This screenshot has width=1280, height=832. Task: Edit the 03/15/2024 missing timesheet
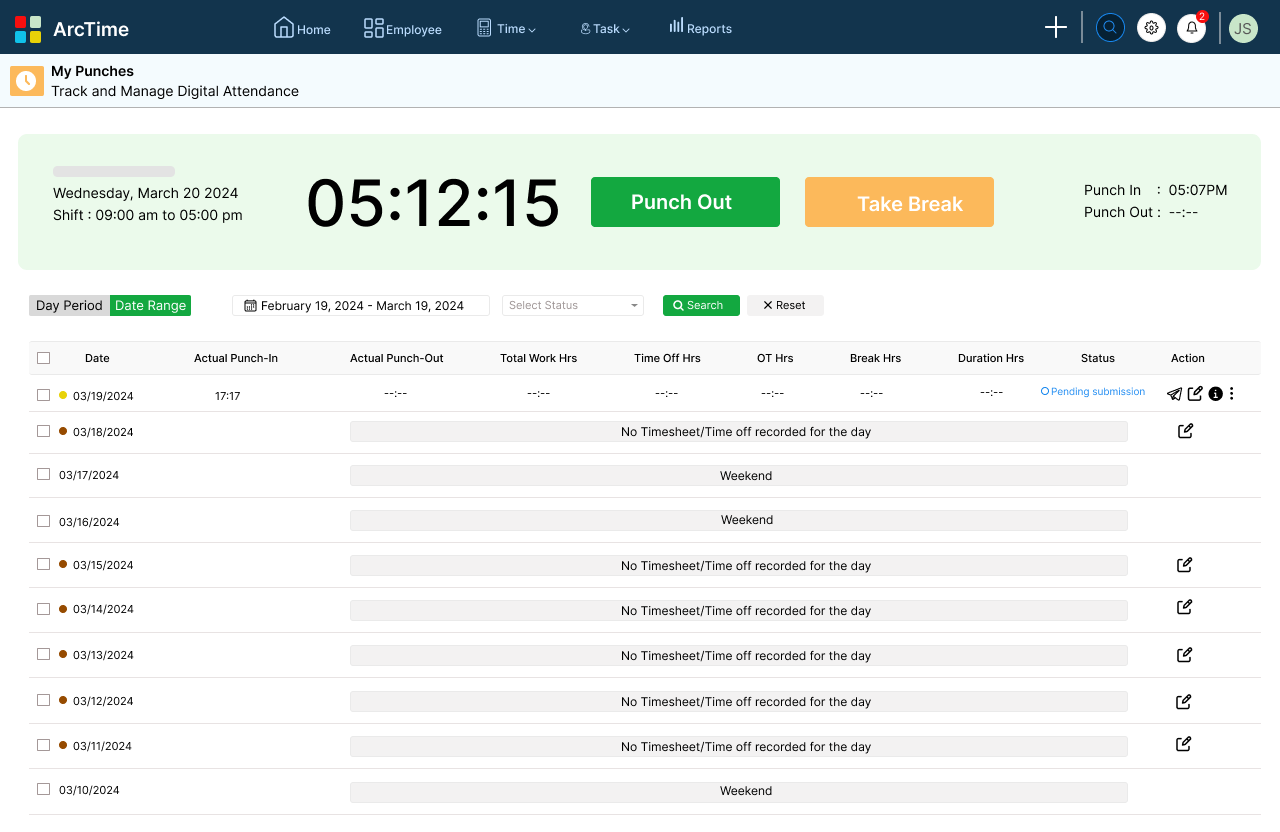point(1183,565)
